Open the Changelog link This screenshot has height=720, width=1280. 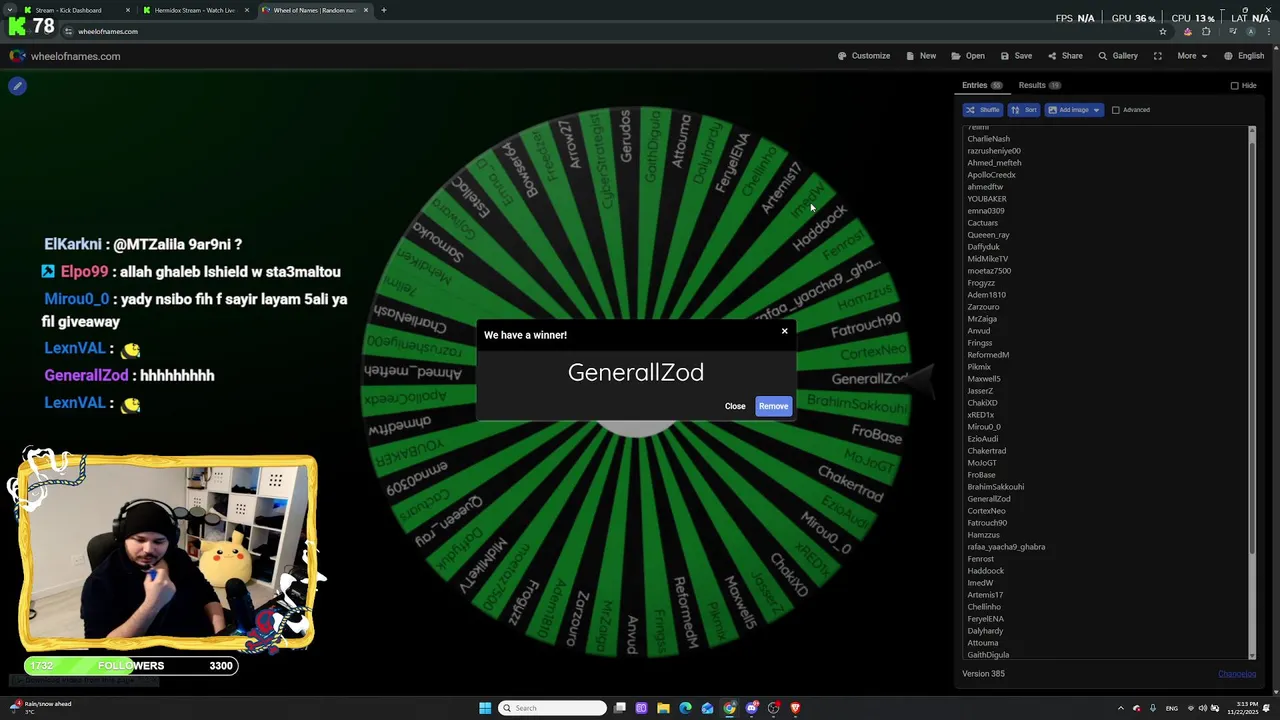point(1237,674)
